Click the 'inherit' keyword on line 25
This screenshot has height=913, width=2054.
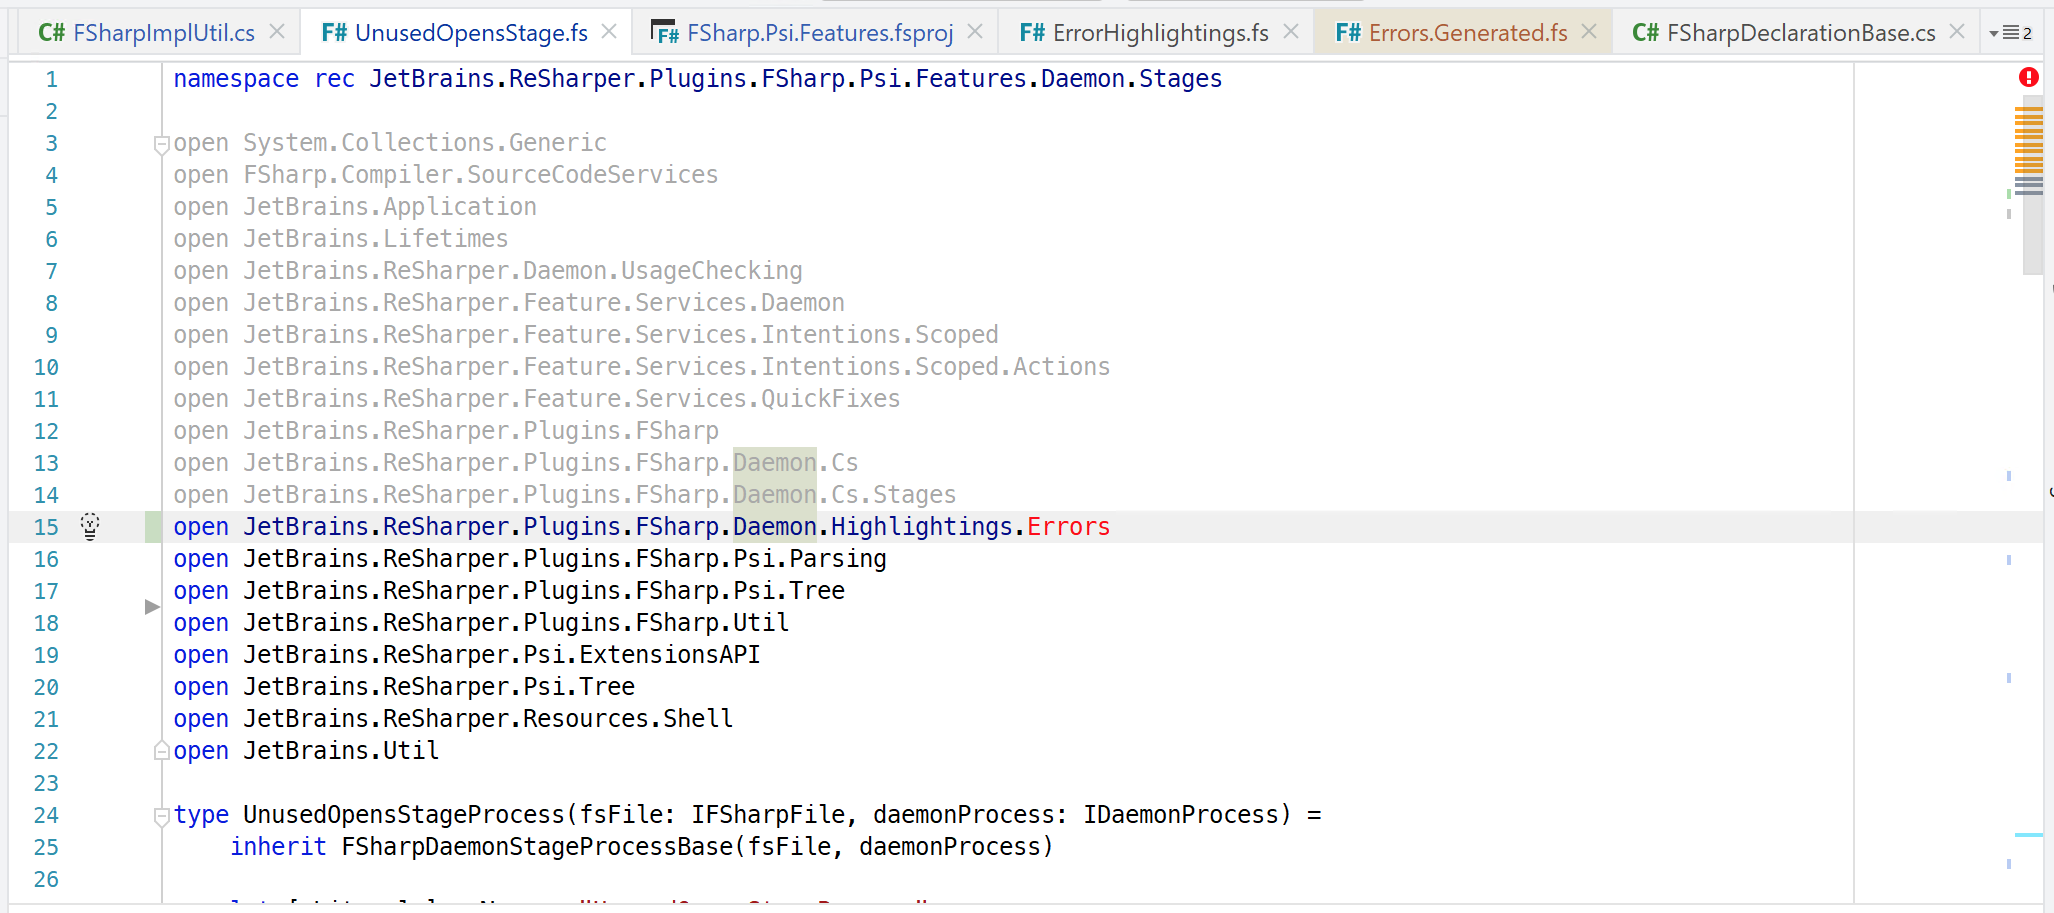[278, 847]
